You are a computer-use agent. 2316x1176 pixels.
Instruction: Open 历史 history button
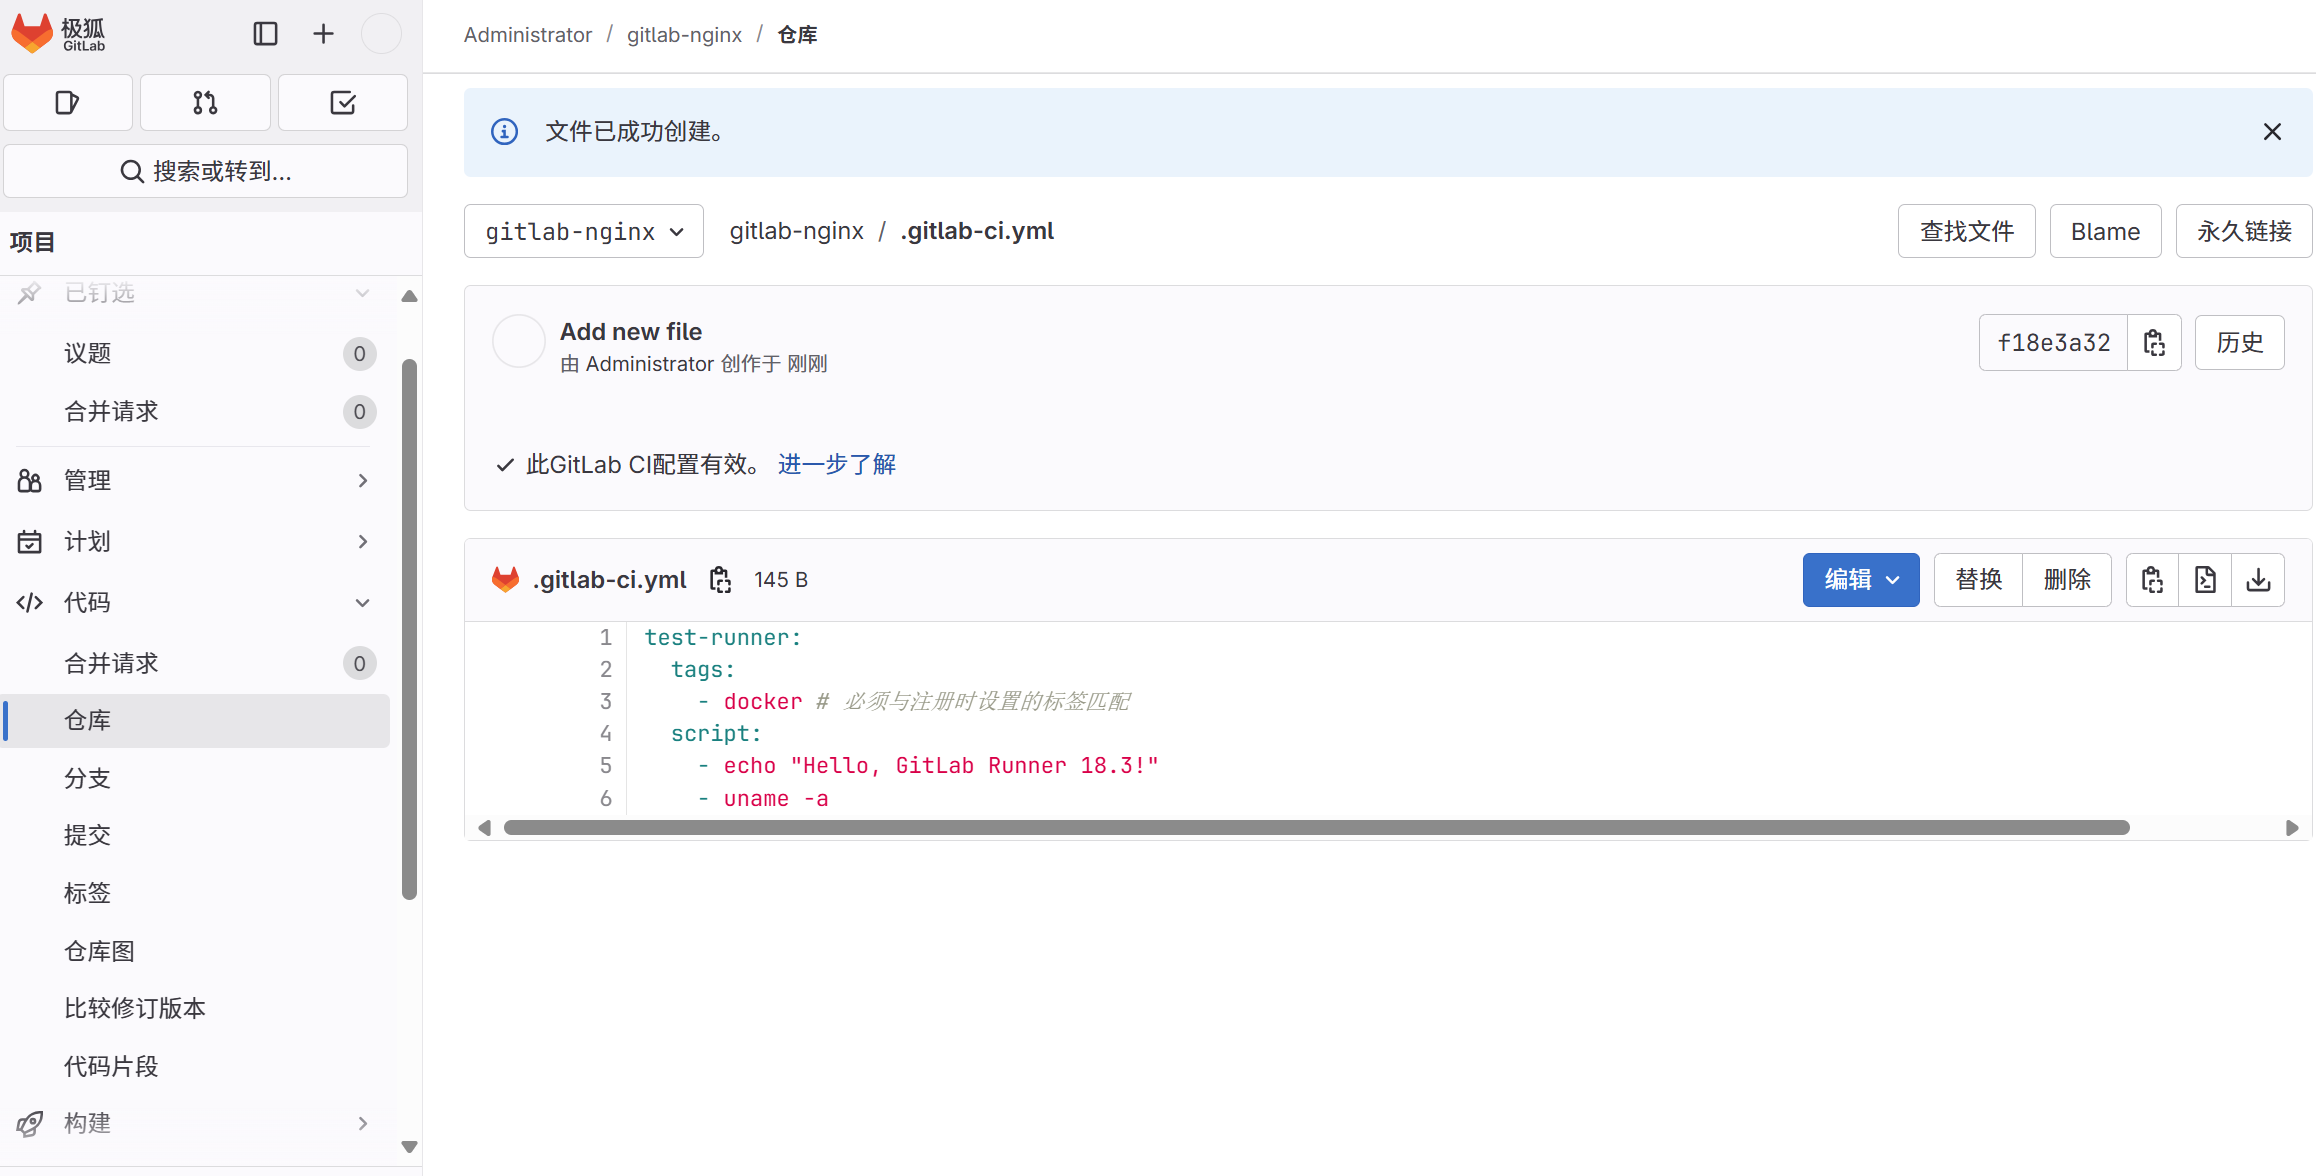[x=2239, y=343]
